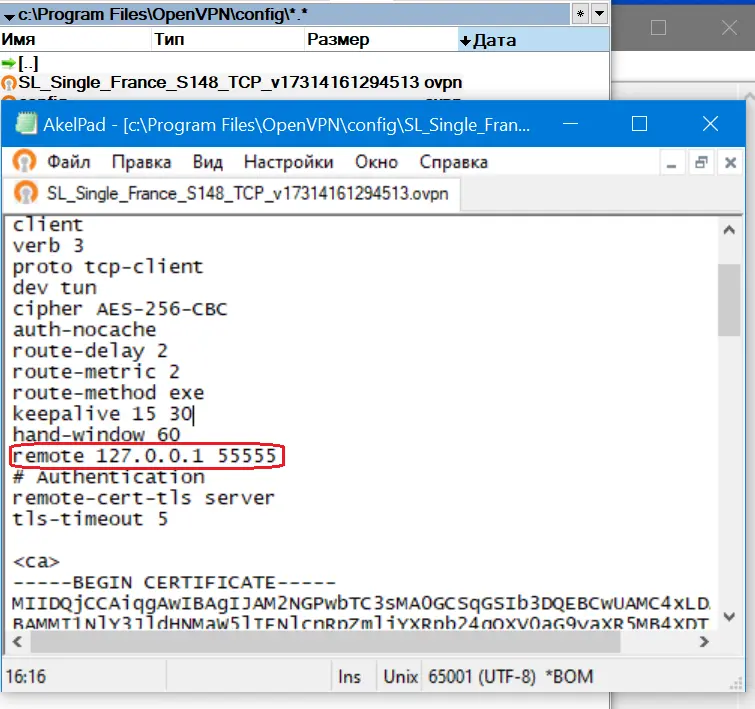The width and height of the screenshot is (755, 709).
Task: Click the horizontal scrollbar thumb
Action: coord(325,642)
